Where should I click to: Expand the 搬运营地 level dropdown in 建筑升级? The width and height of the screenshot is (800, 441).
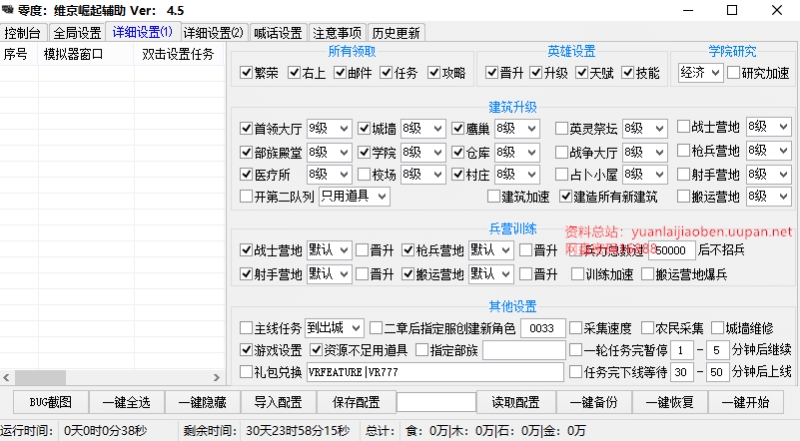pos(768,196)
